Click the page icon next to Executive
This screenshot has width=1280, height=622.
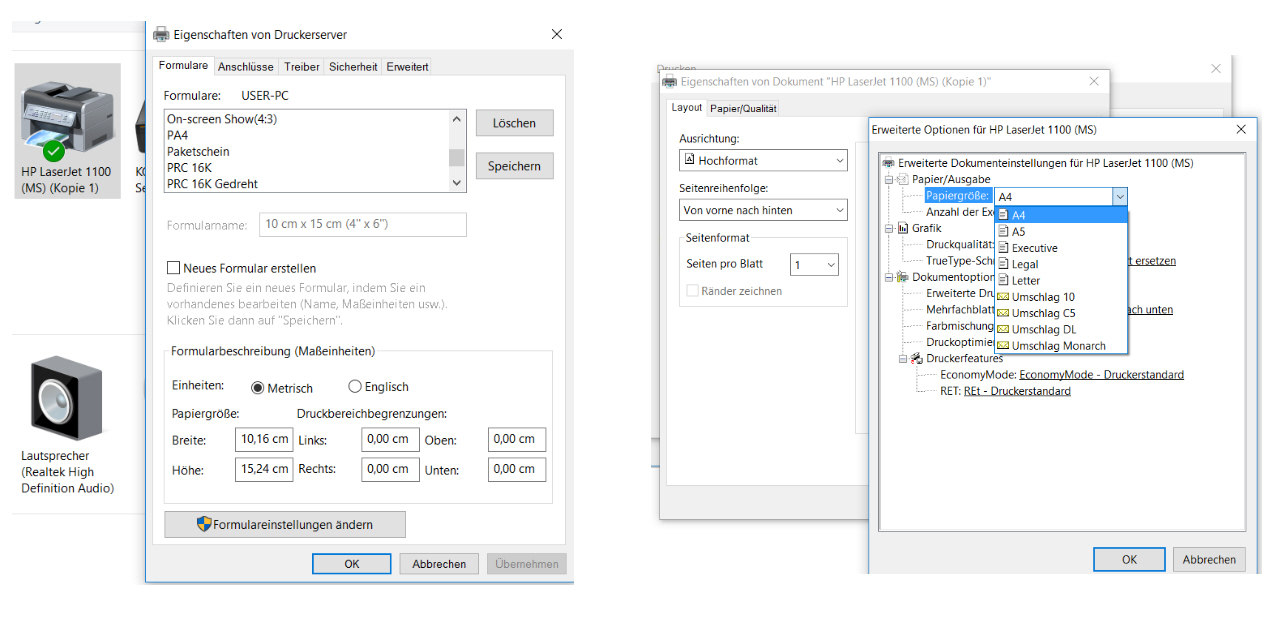[x=1004, y=247]
